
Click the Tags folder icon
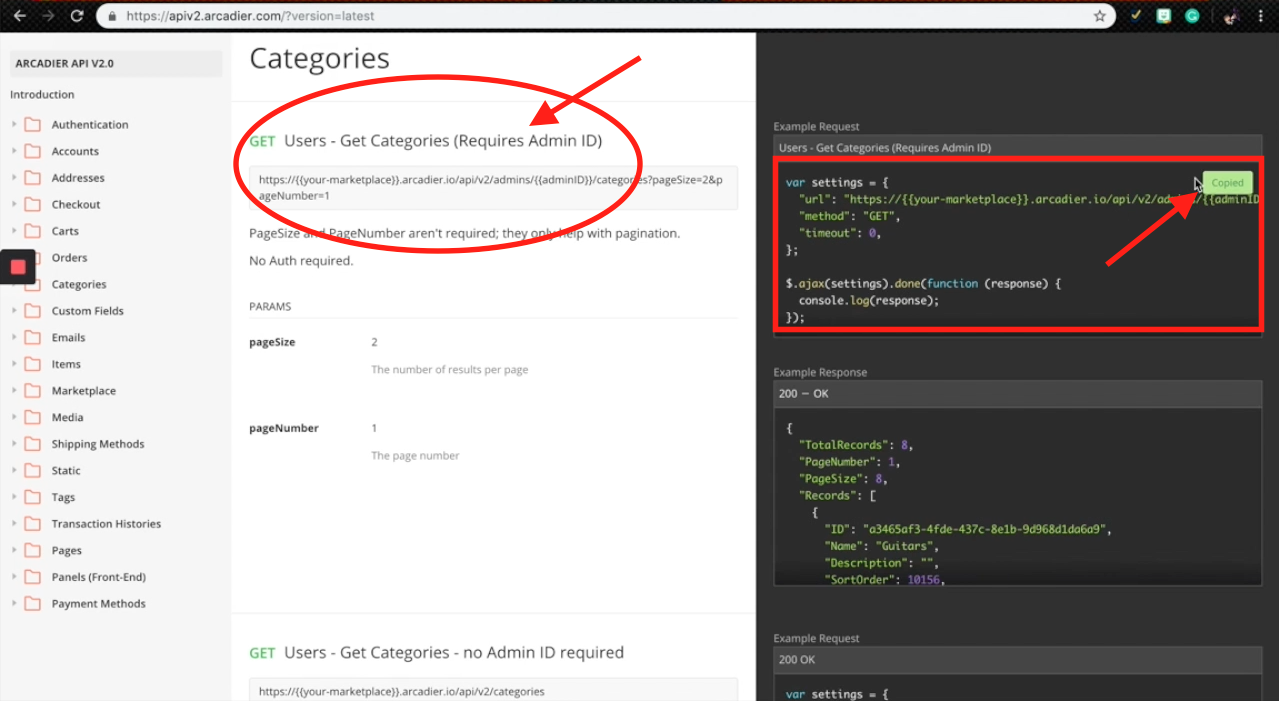coord(33,497)
